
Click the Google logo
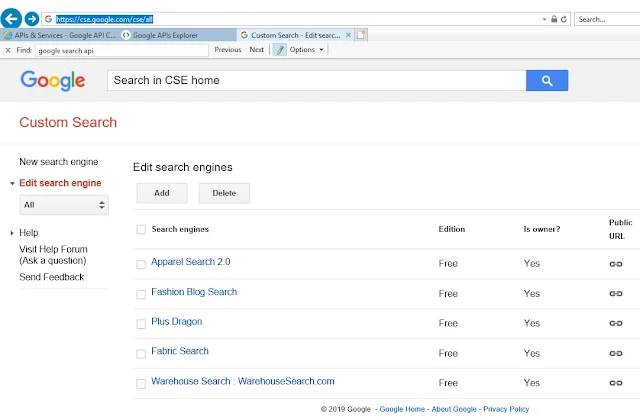pos(53,80)
